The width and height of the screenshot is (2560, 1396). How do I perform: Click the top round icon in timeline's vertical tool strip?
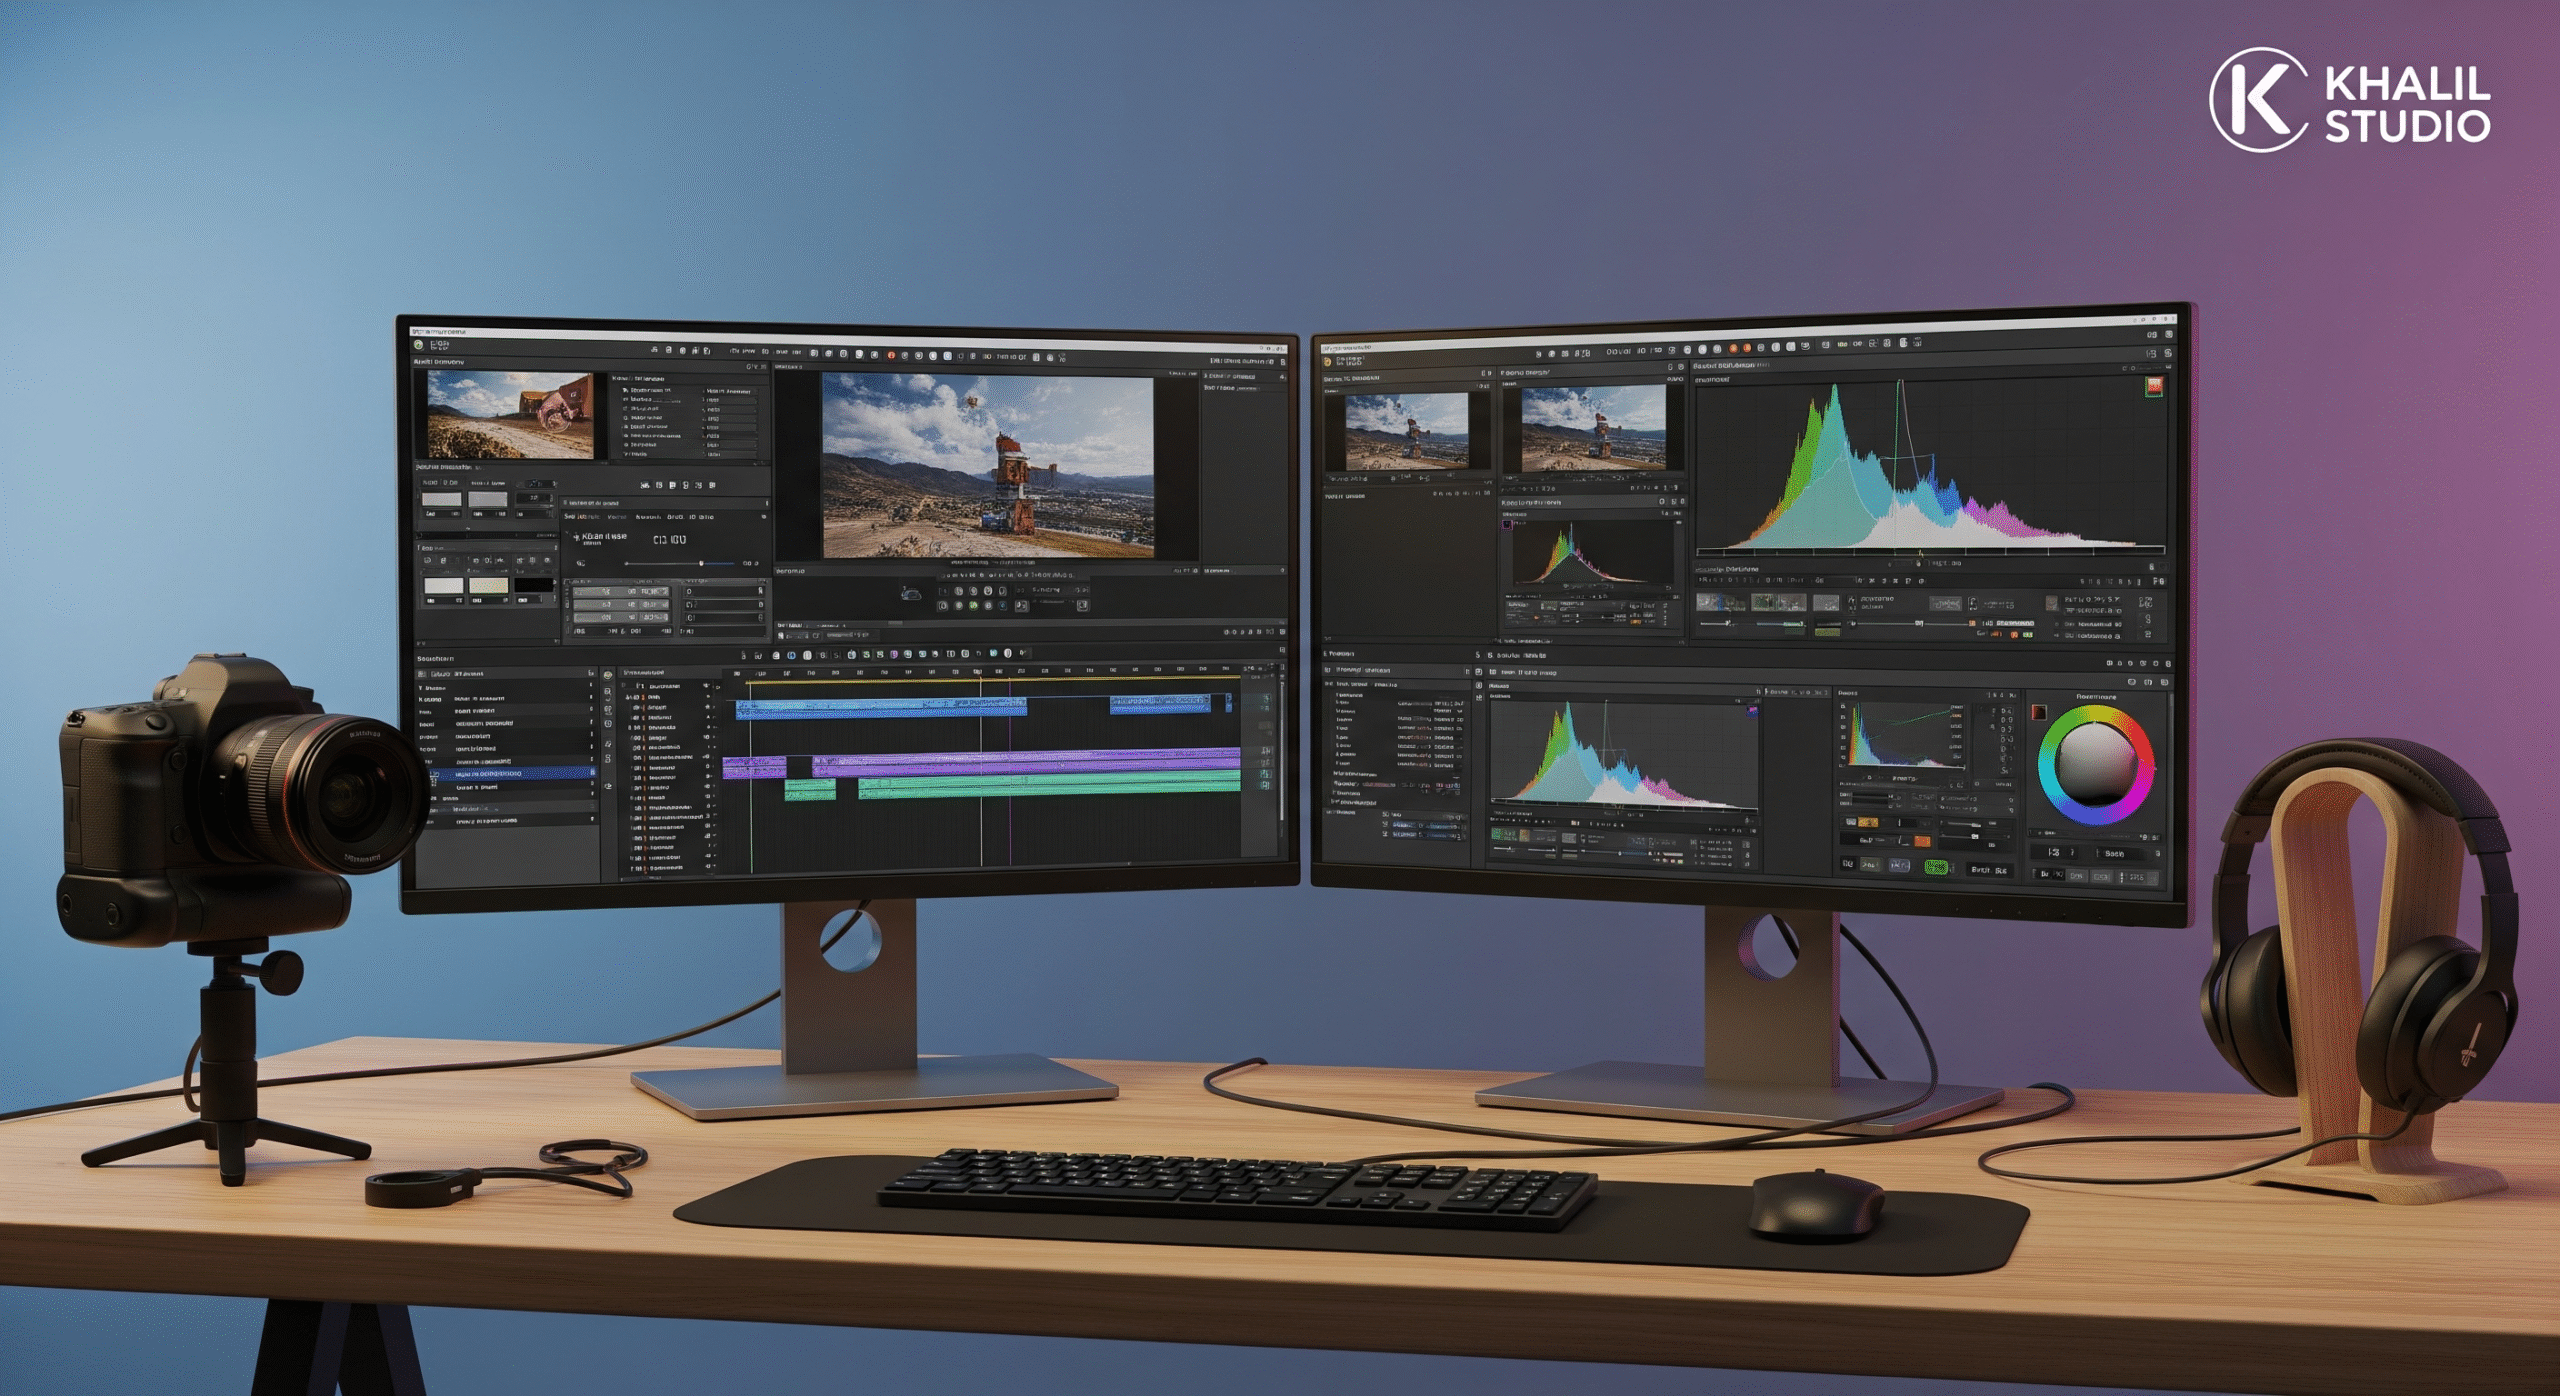[607, 676]
